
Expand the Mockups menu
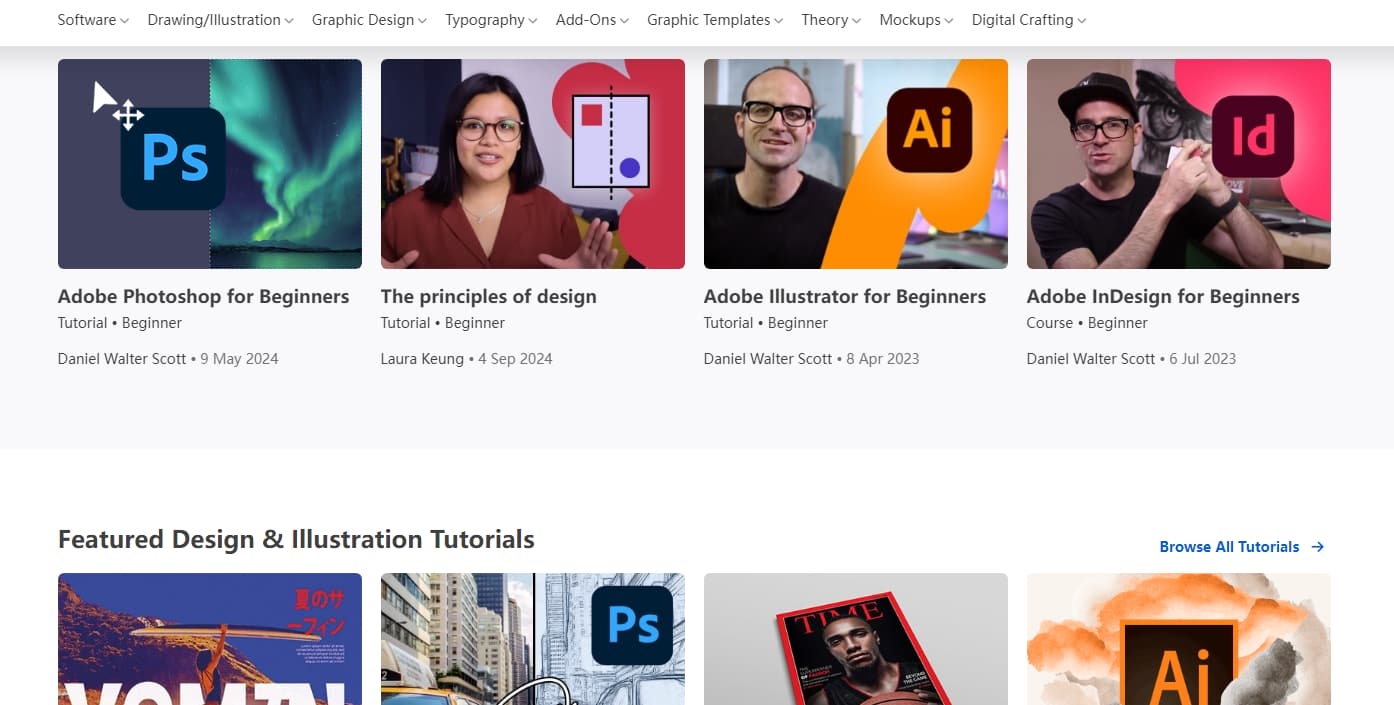[916, 20]
